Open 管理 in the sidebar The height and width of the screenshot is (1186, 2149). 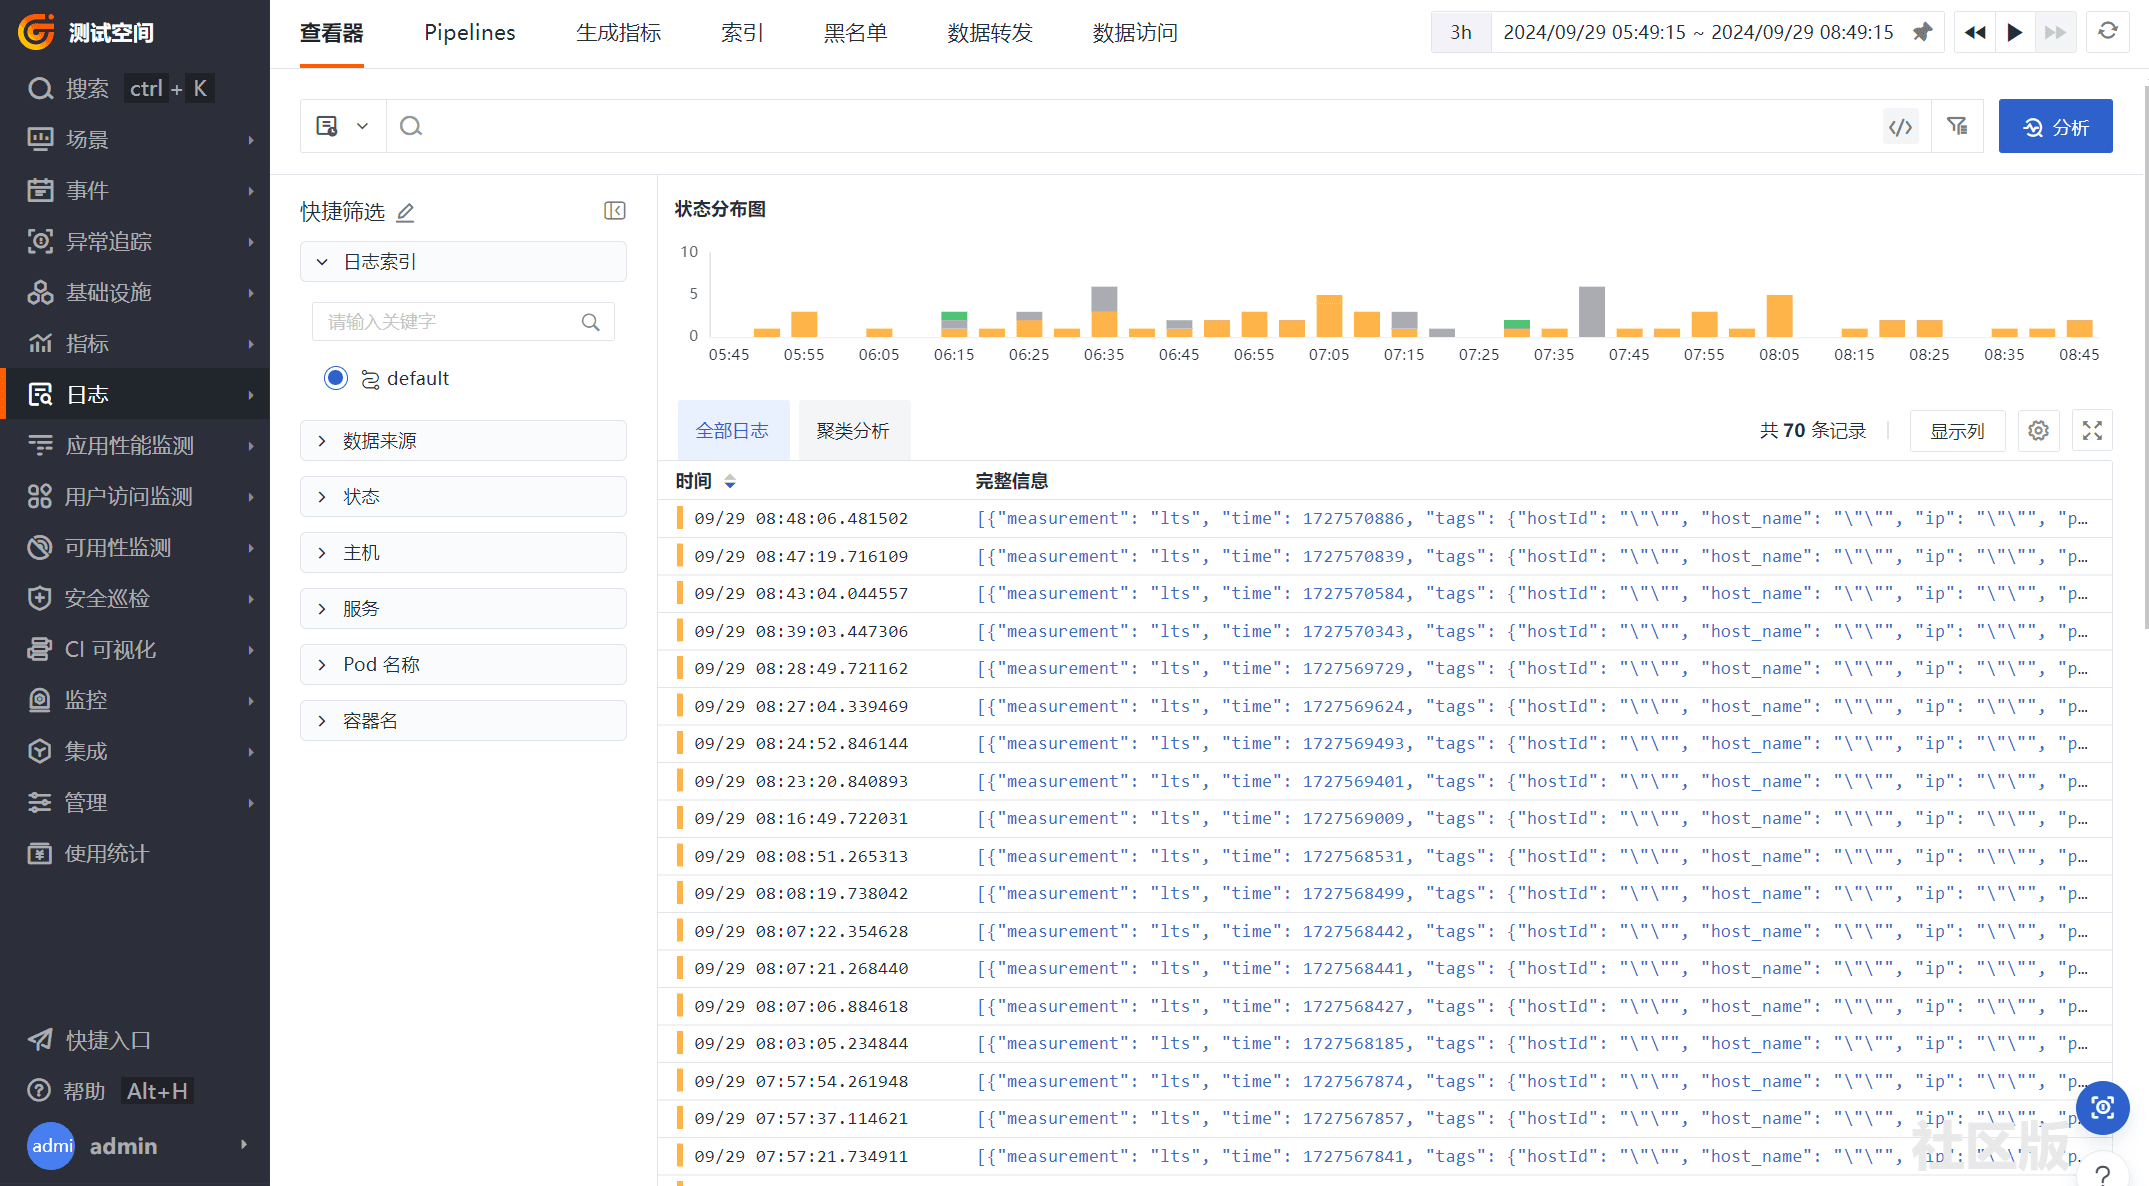135,802
